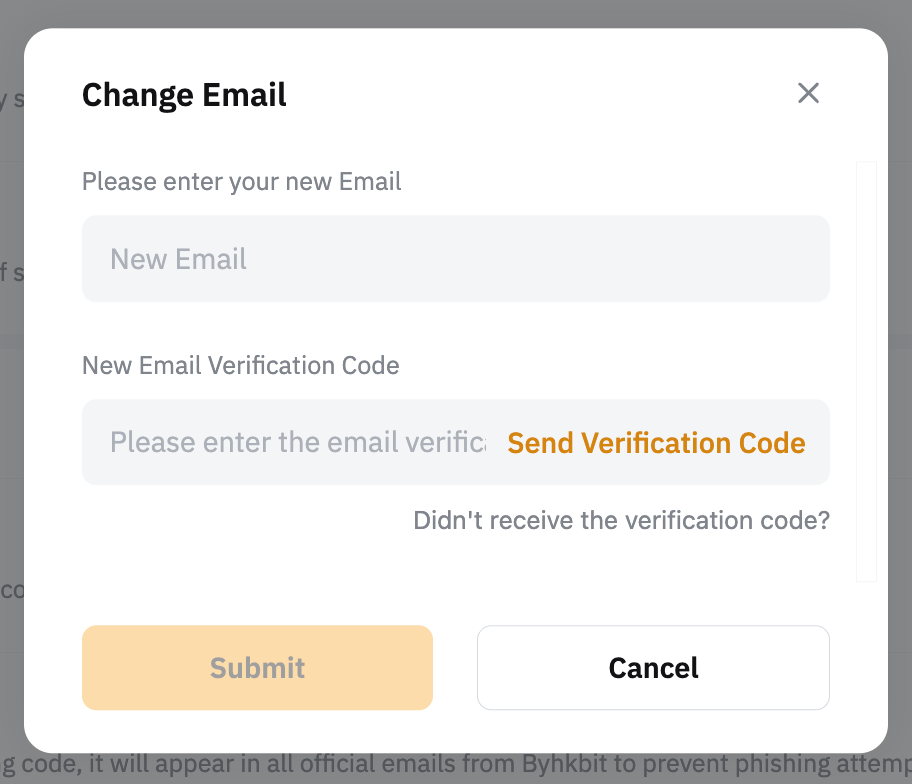The width and height of the screenshot is (912, 784).
Task: Click the "New Email Verification Code" label
Action: [240, 366]
